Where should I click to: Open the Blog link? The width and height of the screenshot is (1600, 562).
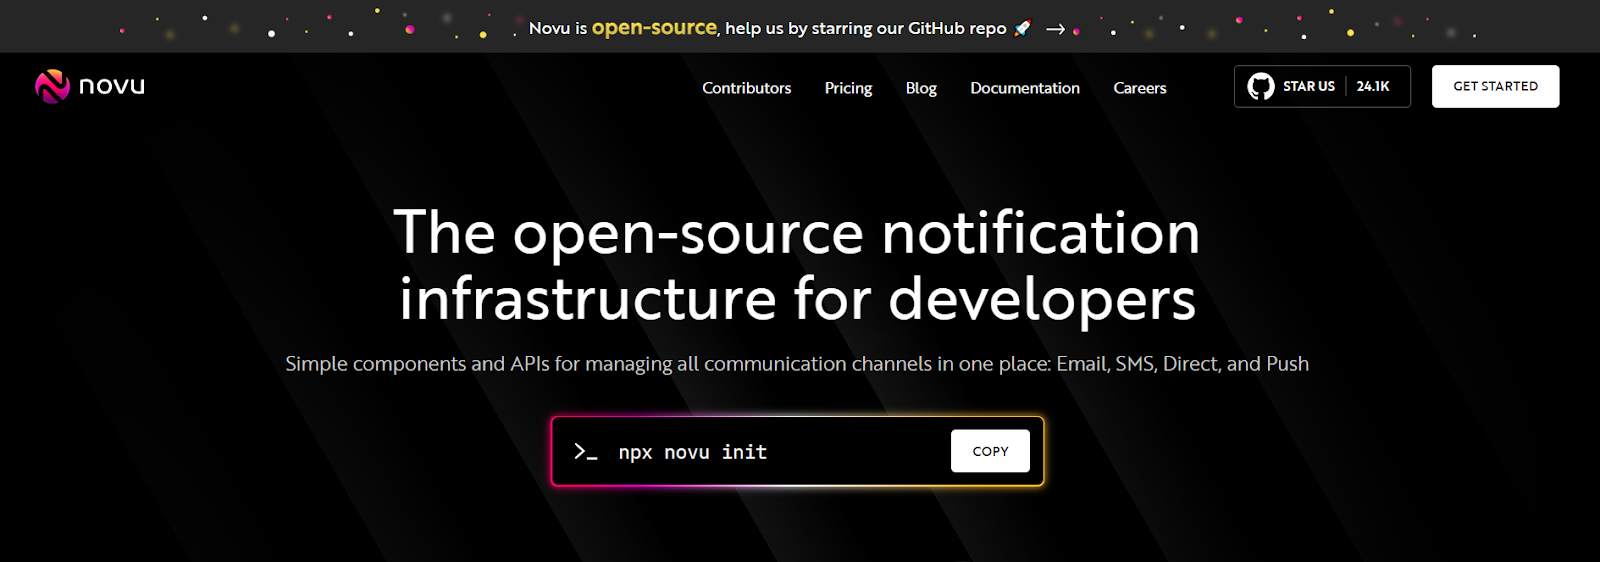[921, 88]
